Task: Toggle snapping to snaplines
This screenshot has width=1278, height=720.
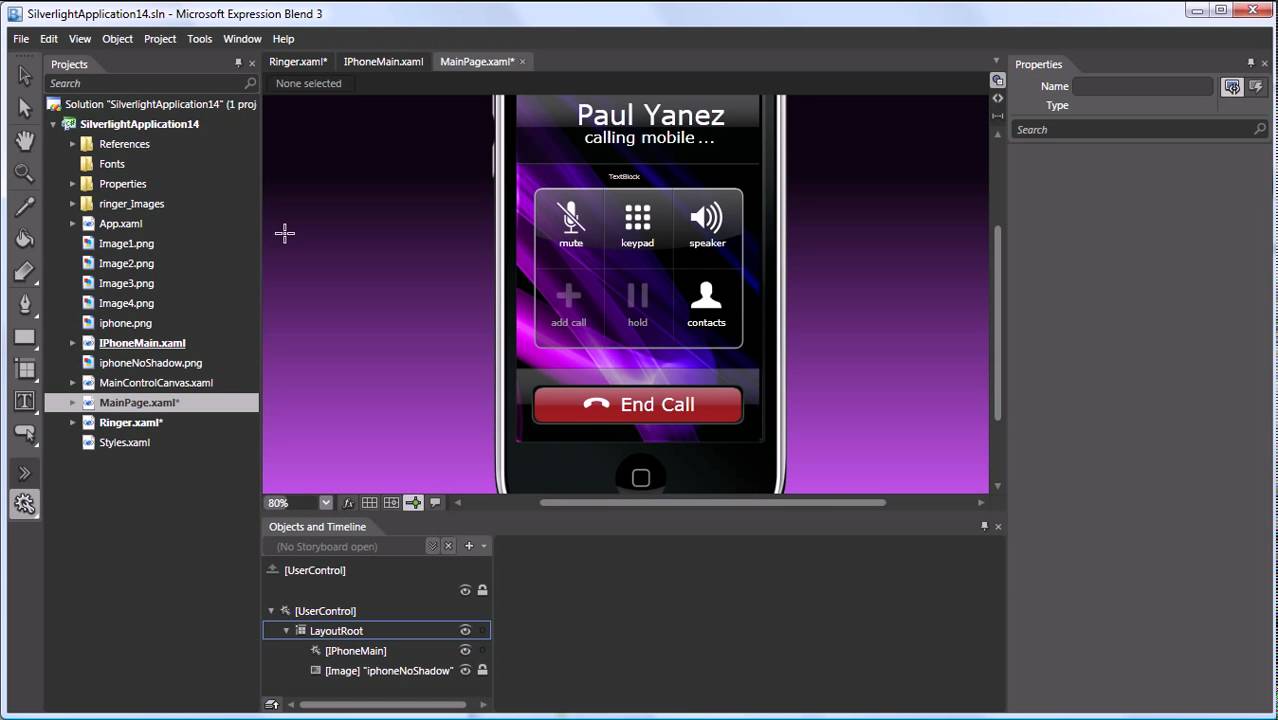Action: pyautogui.click(x=413, y=503)
